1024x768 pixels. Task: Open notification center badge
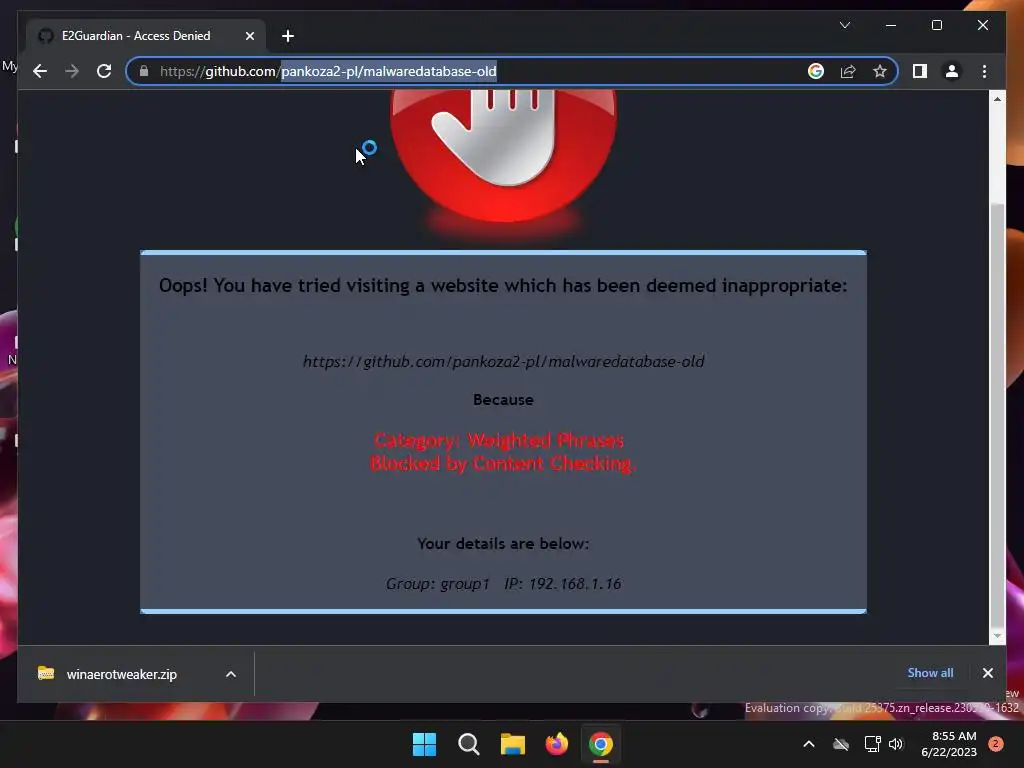pos(995,744)
